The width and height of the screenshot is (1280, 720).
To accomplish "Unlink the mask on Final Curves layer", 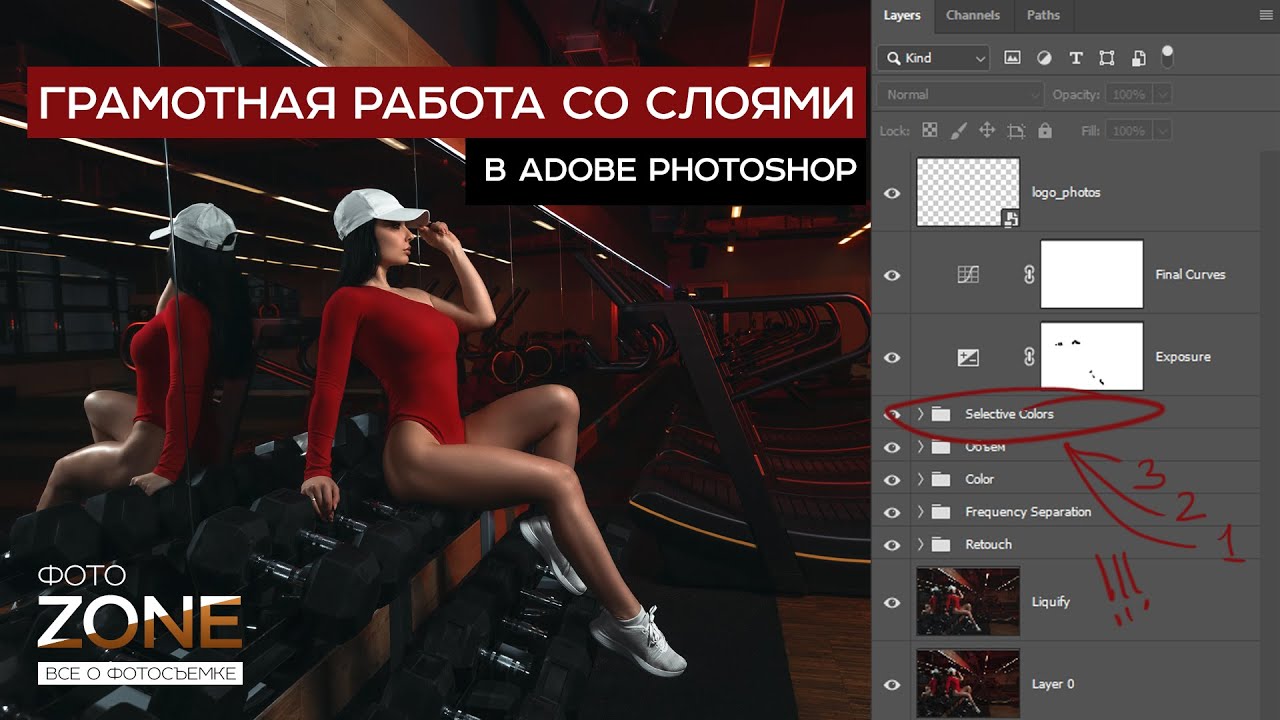I will 1029,274.
